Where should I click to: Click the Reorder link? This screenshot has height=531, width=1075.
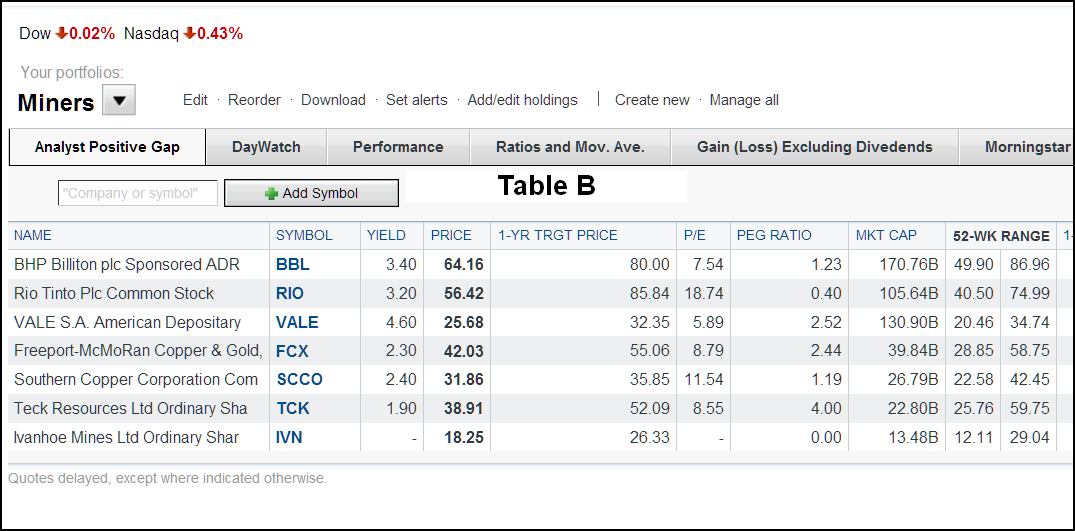[x=254, y=100]
